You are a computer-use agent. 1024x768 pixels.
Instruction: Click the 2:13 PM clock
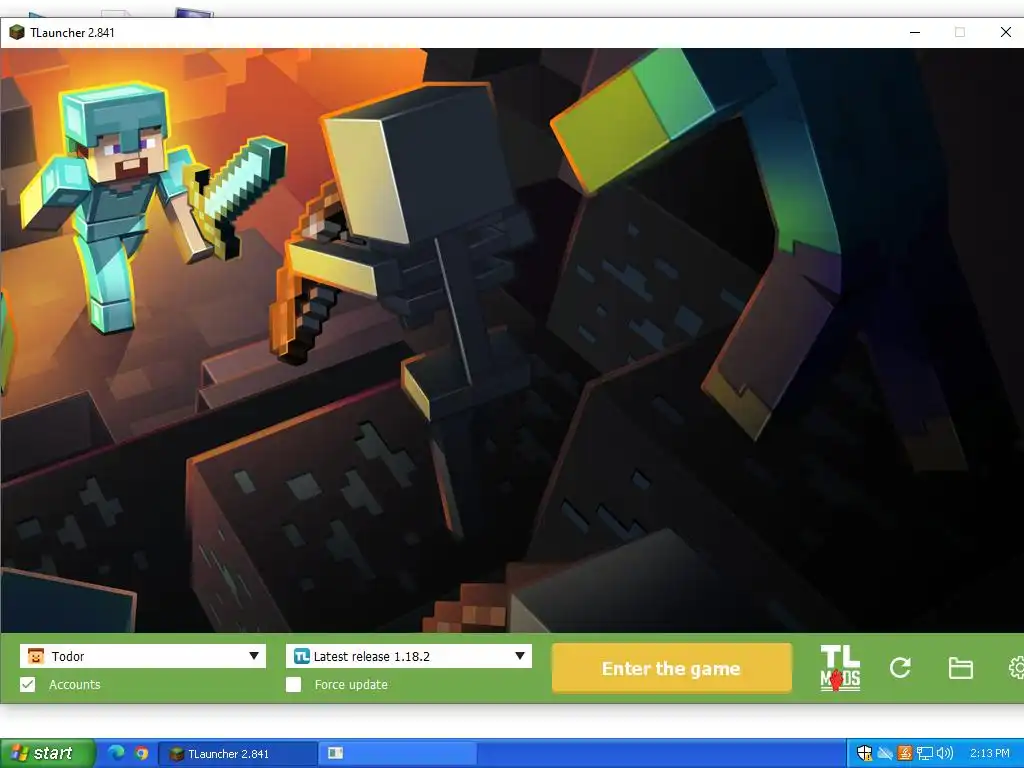coord(989,753)
